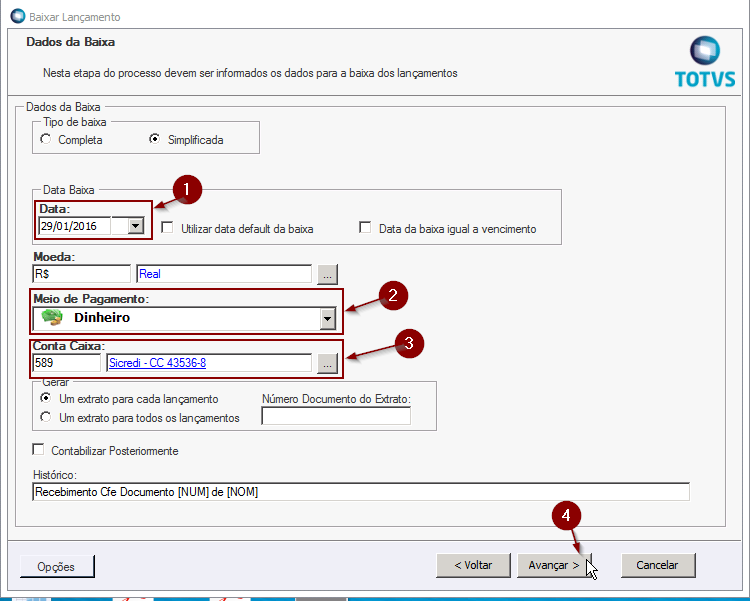The image size is (750, 601).
Task: Open the Data date picker dropdown
Action: pos(135,226)
